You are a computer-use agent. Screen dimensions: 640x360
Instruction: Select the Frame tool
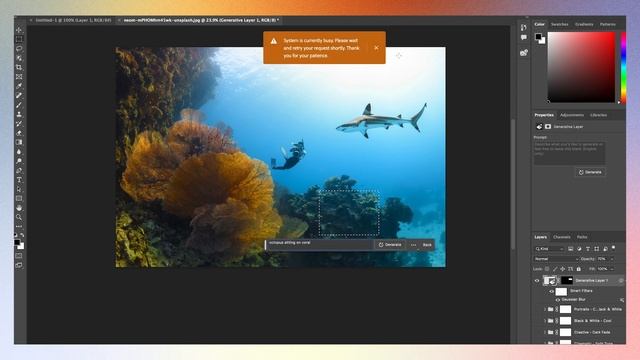(x=19, y=77)
